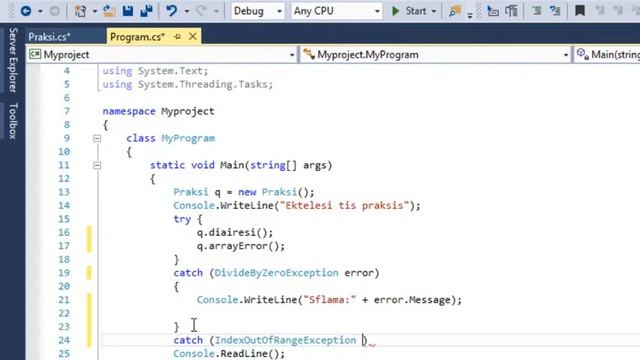Click line number 22 in margin
Image resolution: width=640 pixels, height=360 pixels.
click(64, 313)
